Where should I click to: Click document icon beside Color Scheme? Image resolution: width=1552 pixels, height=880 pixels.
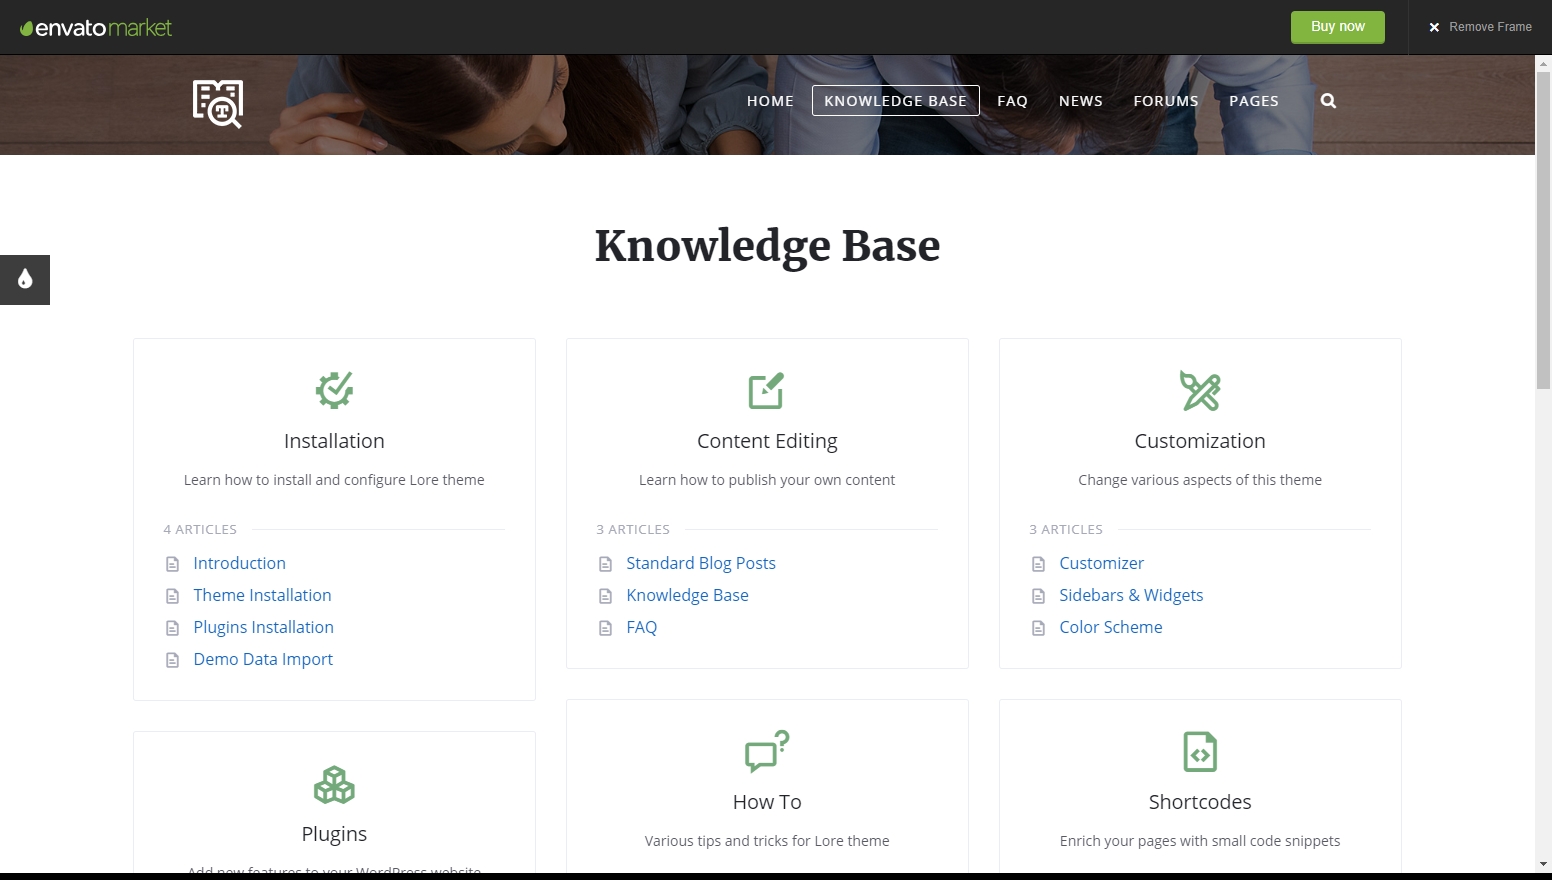[1038, 628]
